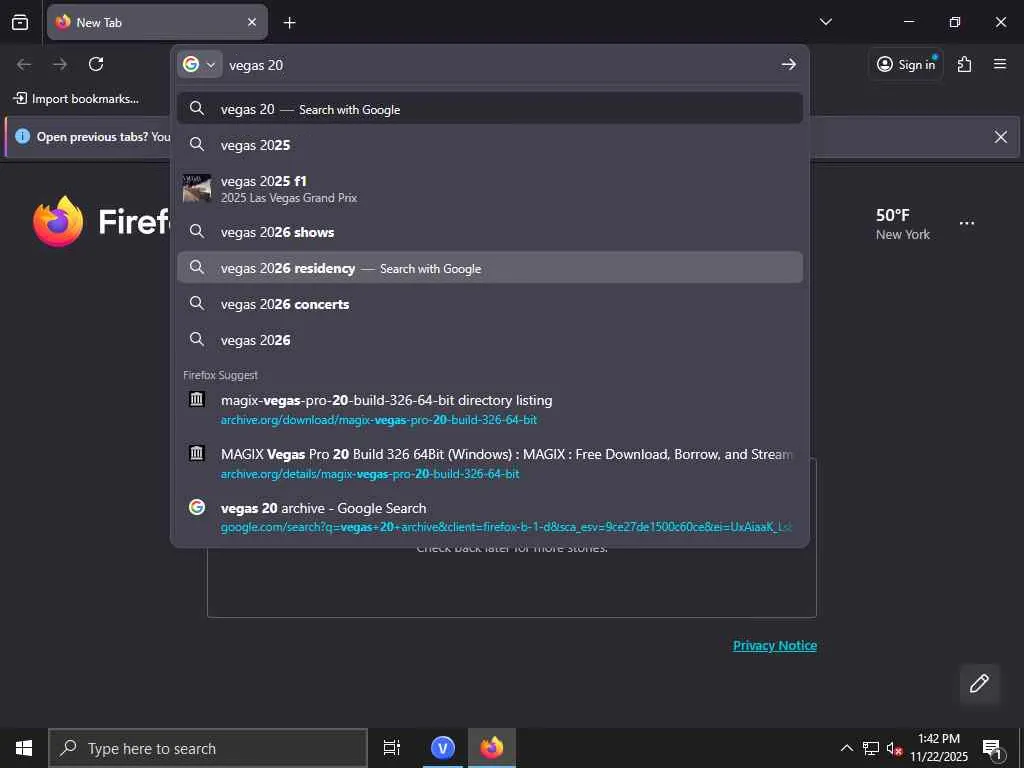This screenshot has width=1024, height=768.
Task: Click Google icon beside 'vegas 20 archive' entry
Action: pos(197,507)
